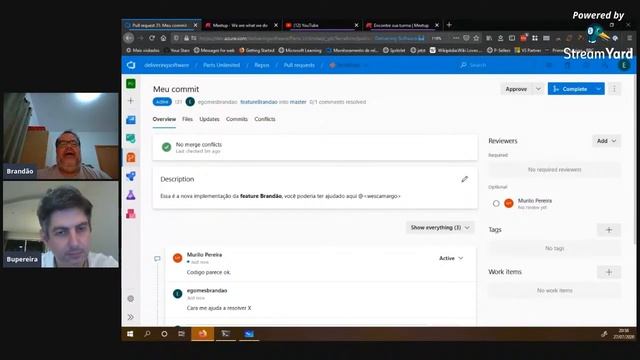Image resolution: width=640 pixels, height=360 pixels.
Task: Switch to Commits tab
Action: click(237, 119)
